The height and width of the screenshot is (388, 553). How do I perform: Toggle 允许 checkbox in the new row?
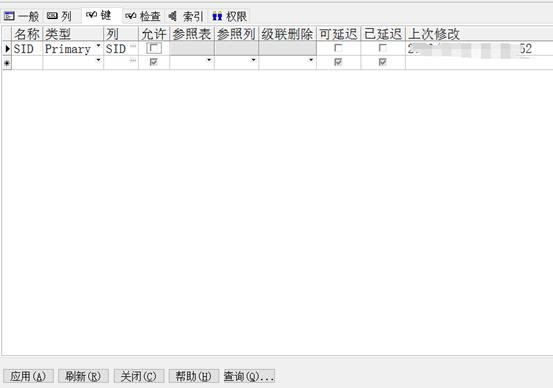(154, 62)
